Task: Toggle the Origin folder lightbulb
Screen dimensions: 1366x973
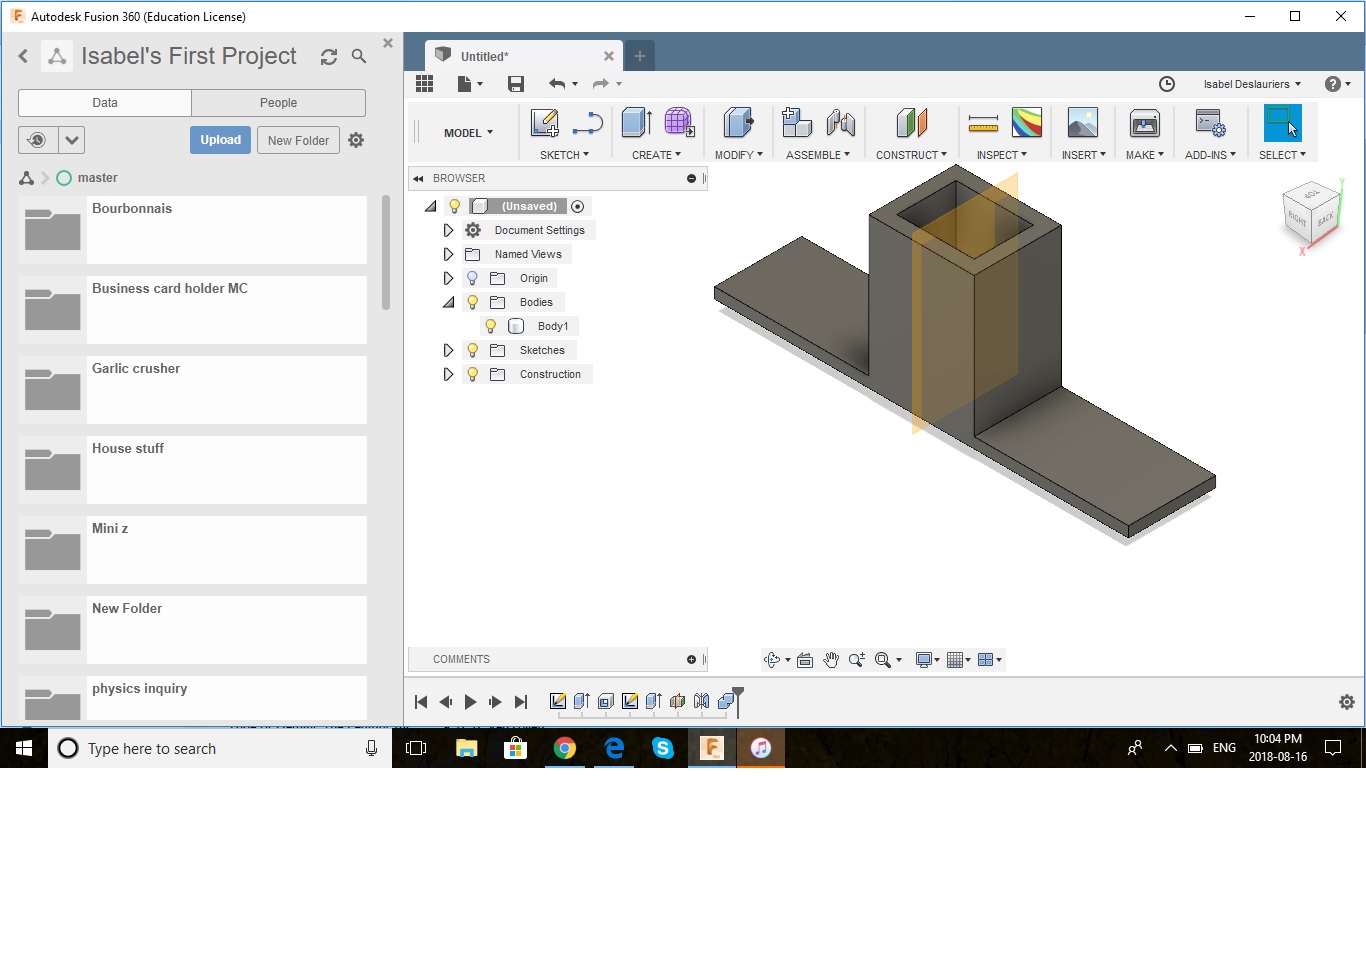Action: pos(472,278)
